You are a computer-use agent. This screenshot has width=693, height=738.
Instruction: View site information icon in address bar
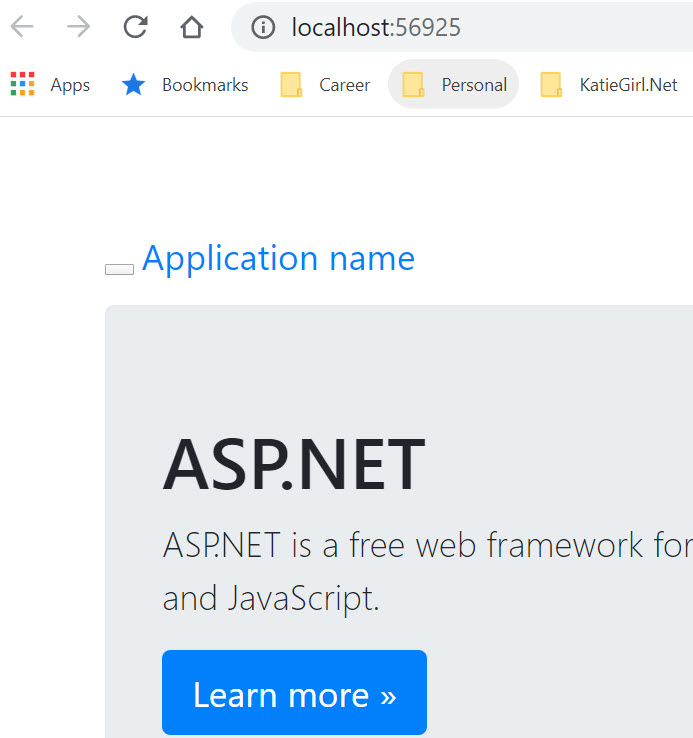coord(263,27)
